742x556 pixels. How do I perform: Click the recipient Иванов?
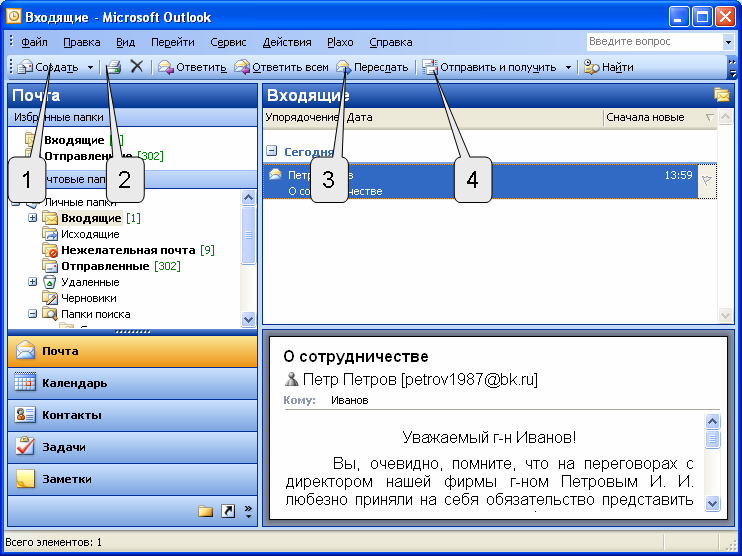coord(350,400)
